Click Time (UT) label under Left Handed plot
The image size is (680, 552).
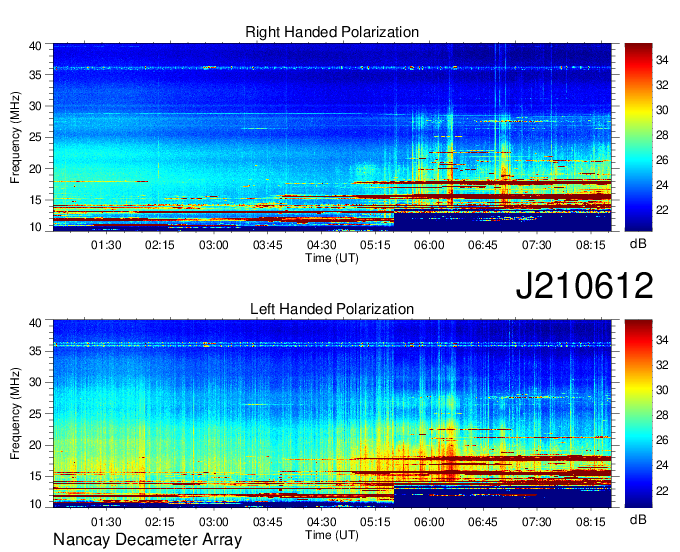pyautogui.click(x=332, y=535)
